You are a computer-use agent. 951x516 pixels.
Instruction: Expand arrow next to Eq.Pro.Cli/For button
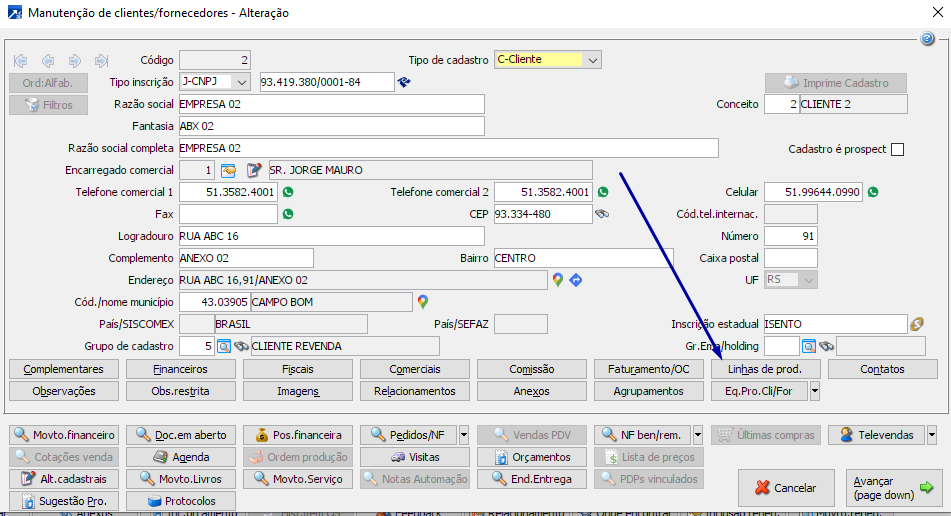(x=815, y=391)
